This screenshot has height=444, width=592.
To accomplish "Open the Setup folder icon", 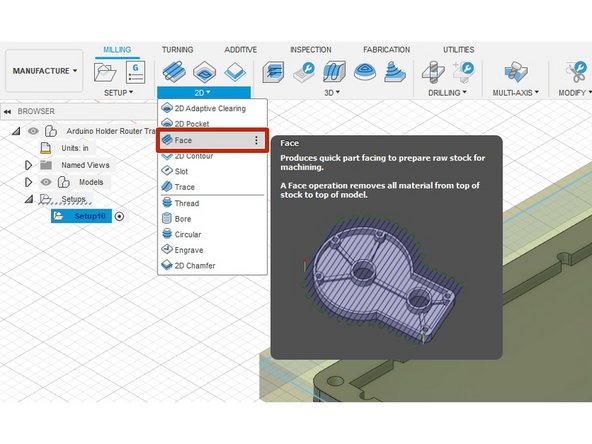I will tap(105, 72).
